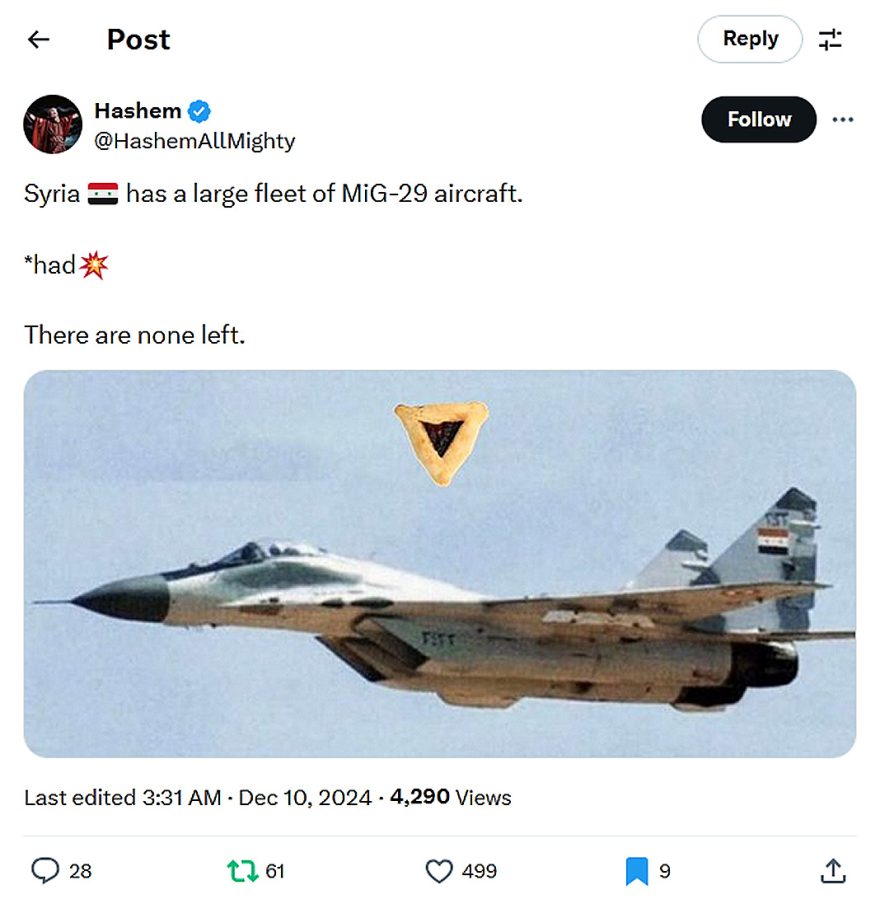
Task: Toggle the bookmark icon
Action: 636,871
